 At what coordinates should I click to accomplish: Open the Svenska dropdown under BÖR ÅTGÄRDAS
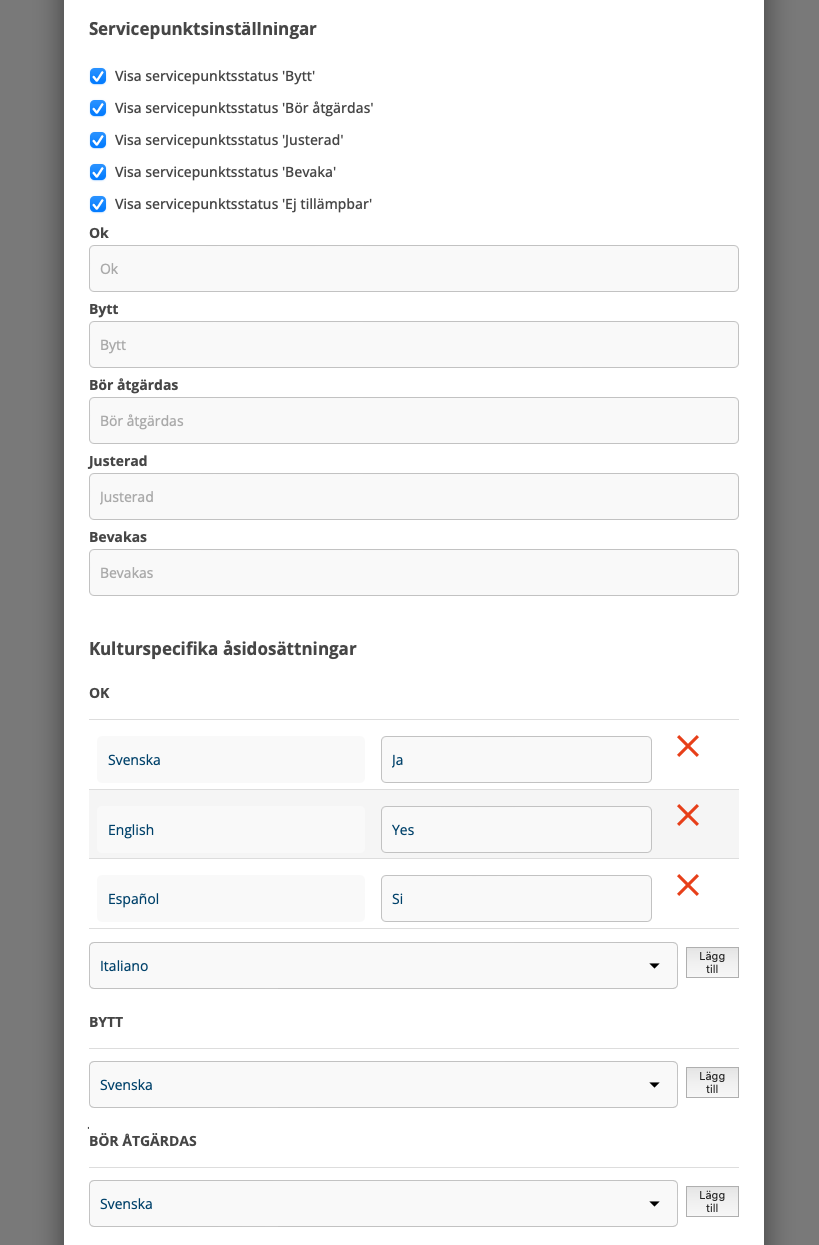point(383,1204)
